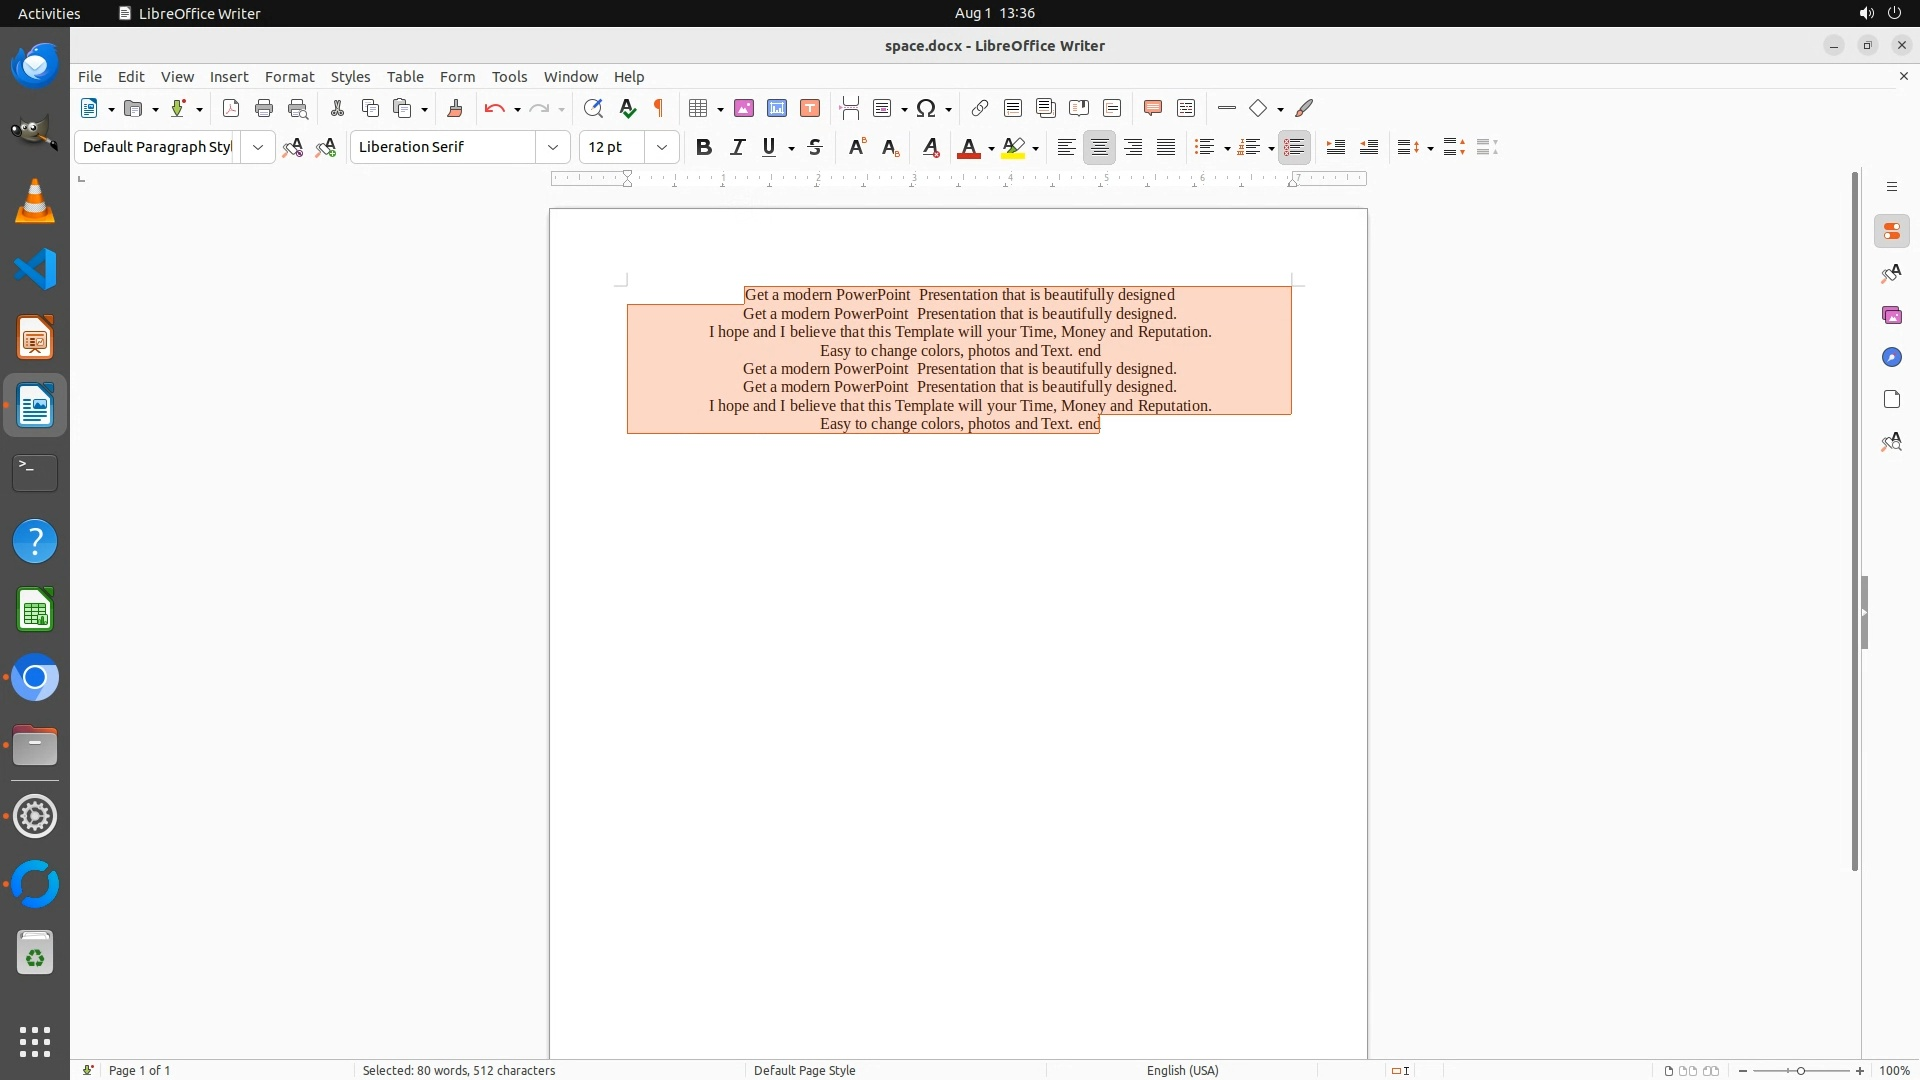Toggle Bold formatting on selection
1920x1080 pixels.
pos(704,147)
